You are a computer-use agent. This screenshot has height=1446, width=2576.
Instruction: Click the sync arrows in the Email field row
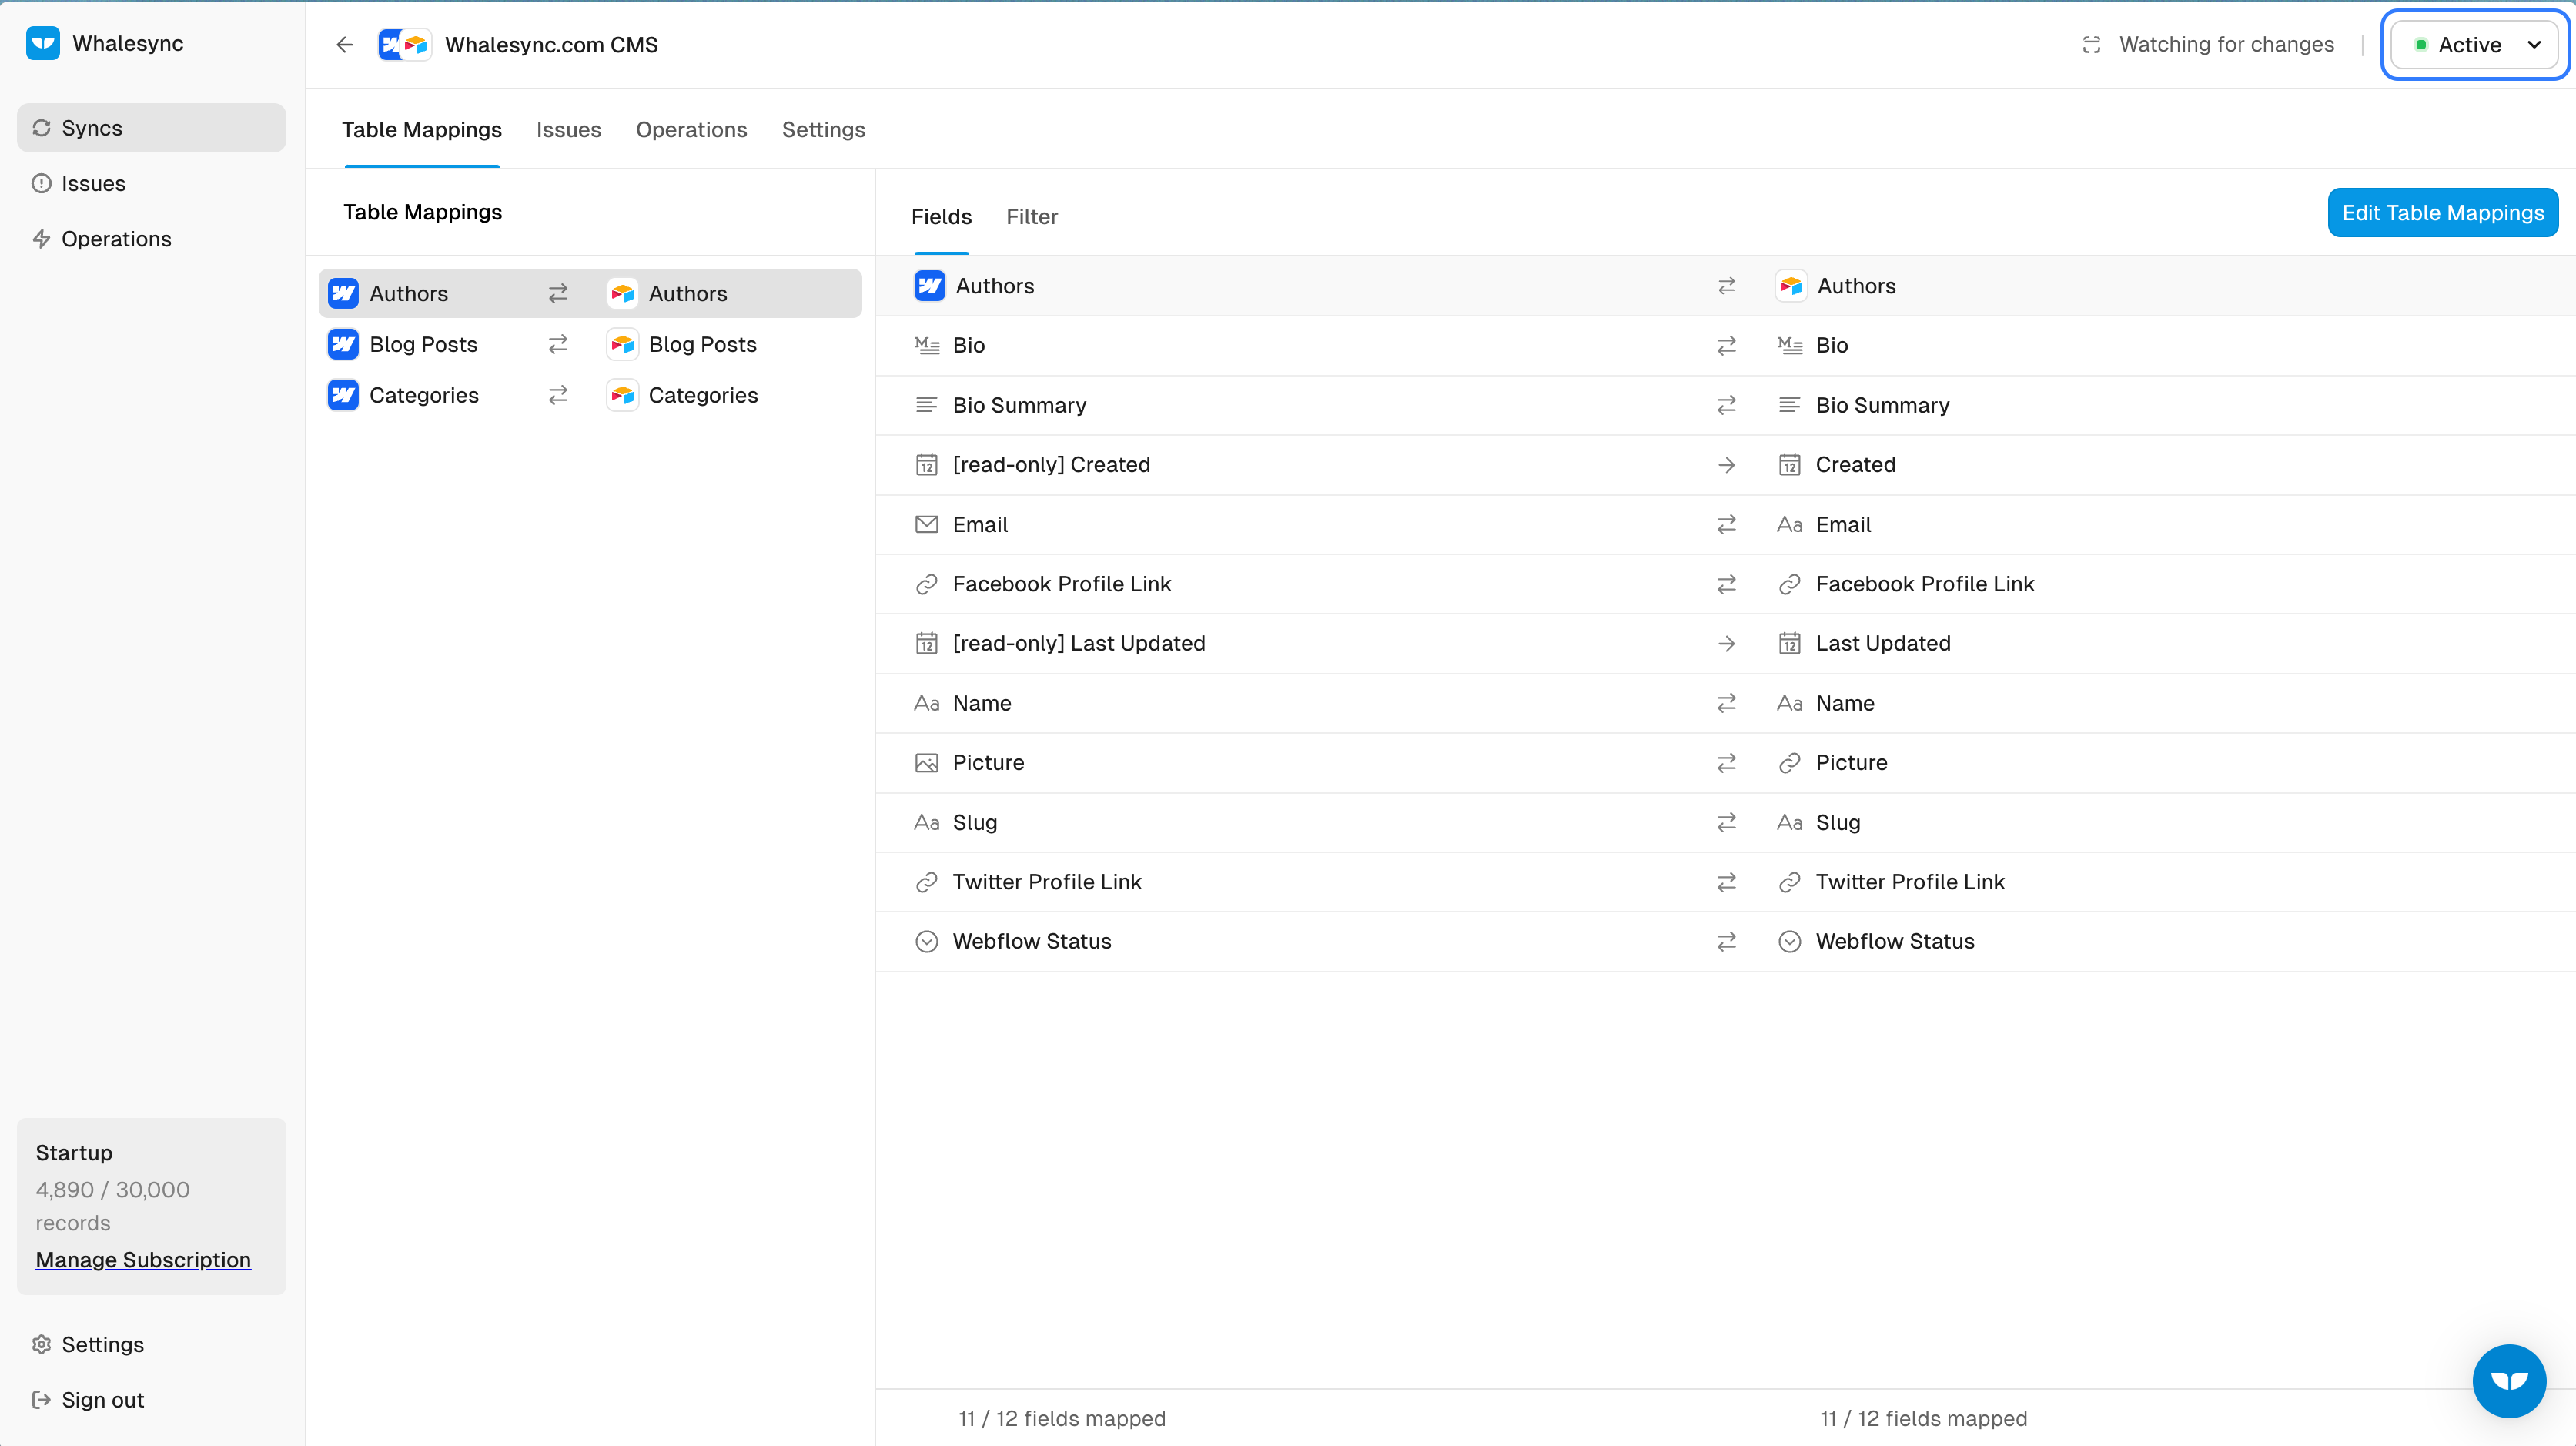pos(1726,525)
